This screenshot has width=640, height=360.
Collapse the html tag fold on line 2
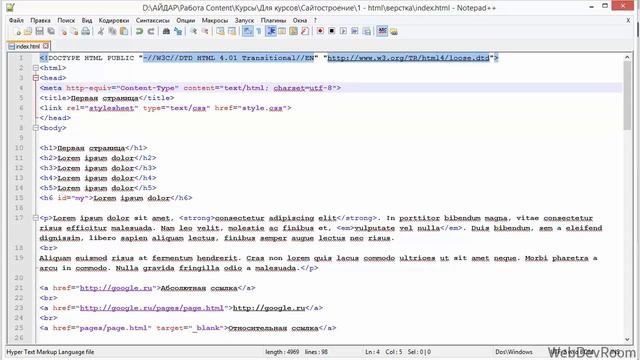36,68
